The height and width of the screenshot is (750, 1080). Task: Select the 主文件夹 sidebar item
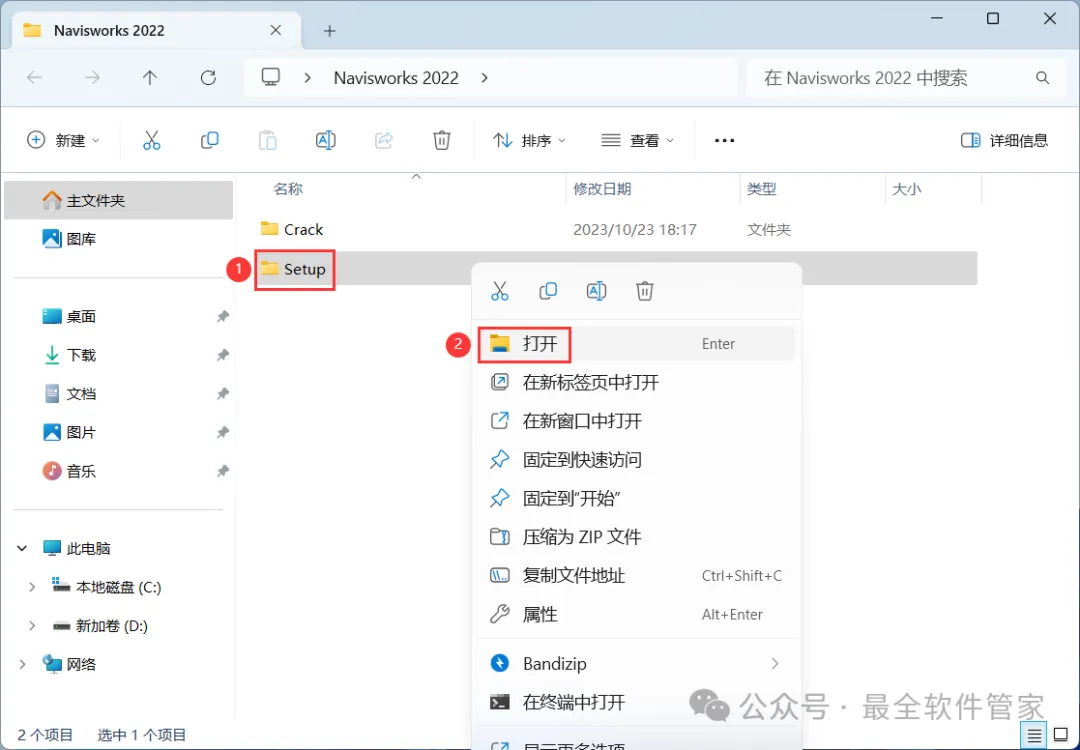click(x=118, y=200)
